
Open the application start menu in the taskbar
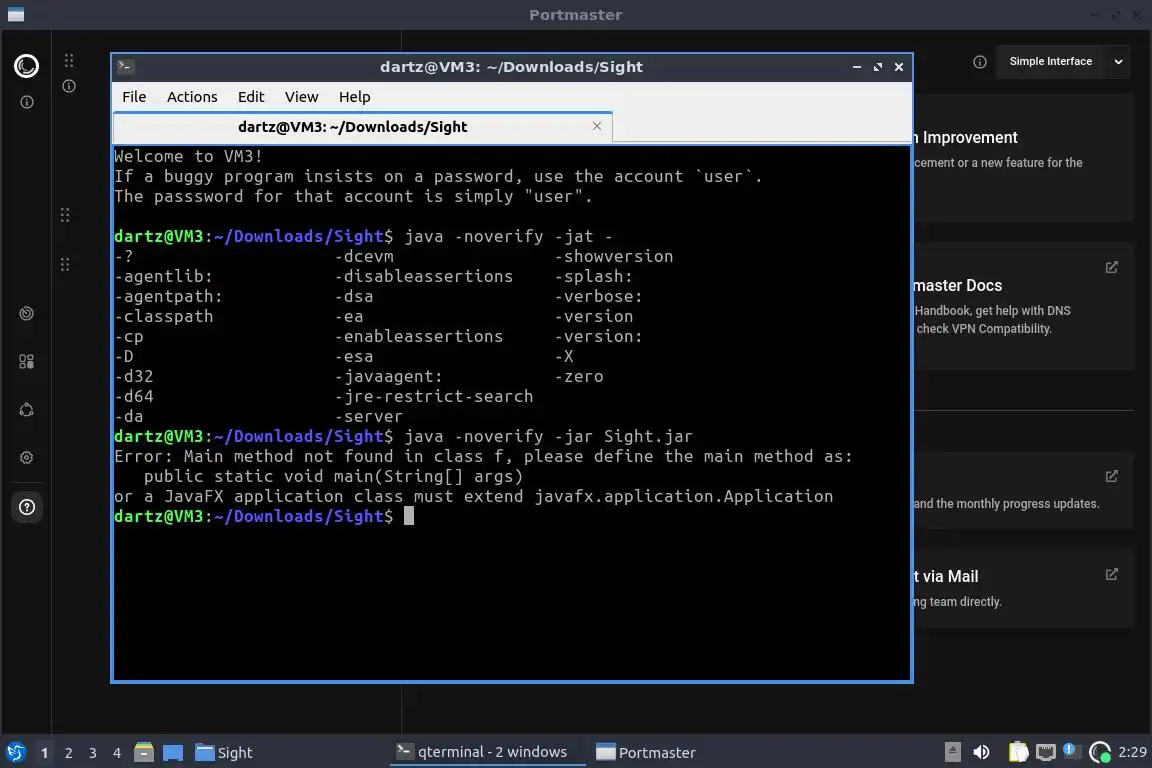coord(15,752)
